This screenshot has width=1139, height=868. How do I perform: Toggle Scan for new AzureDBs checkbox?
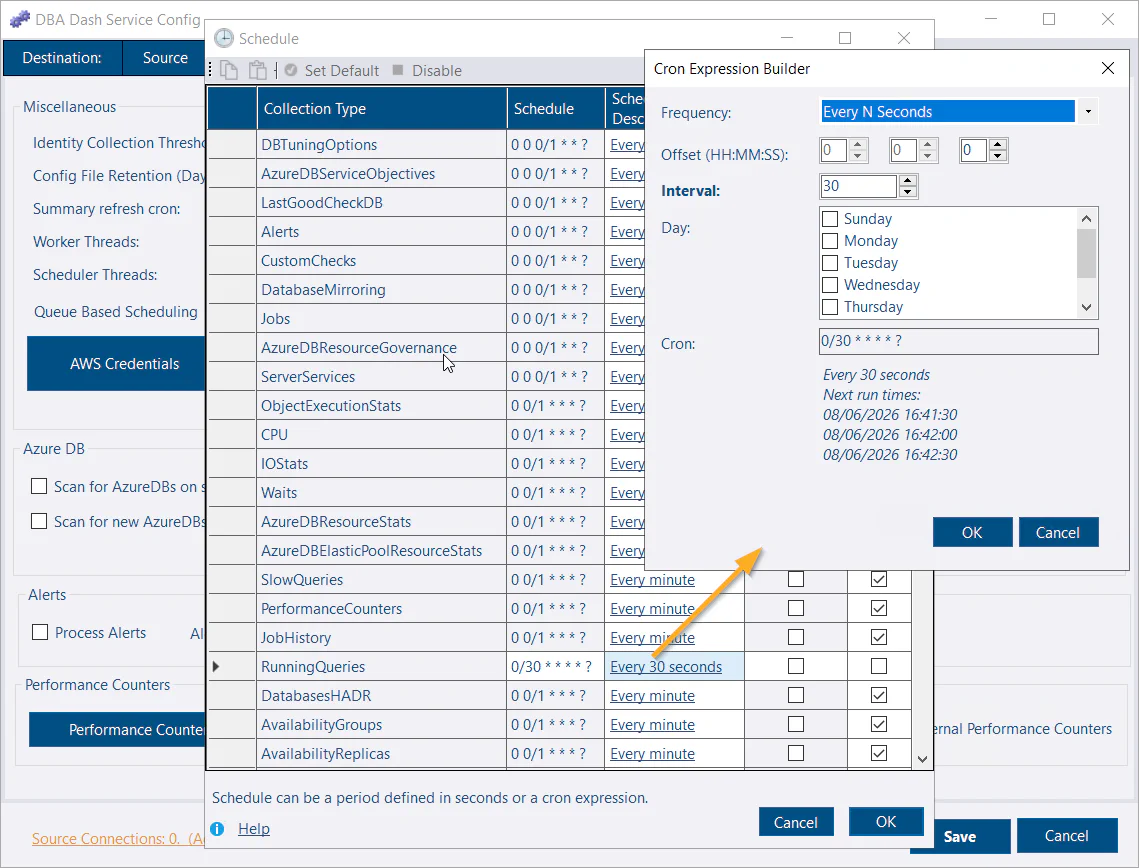pos(39,521)
